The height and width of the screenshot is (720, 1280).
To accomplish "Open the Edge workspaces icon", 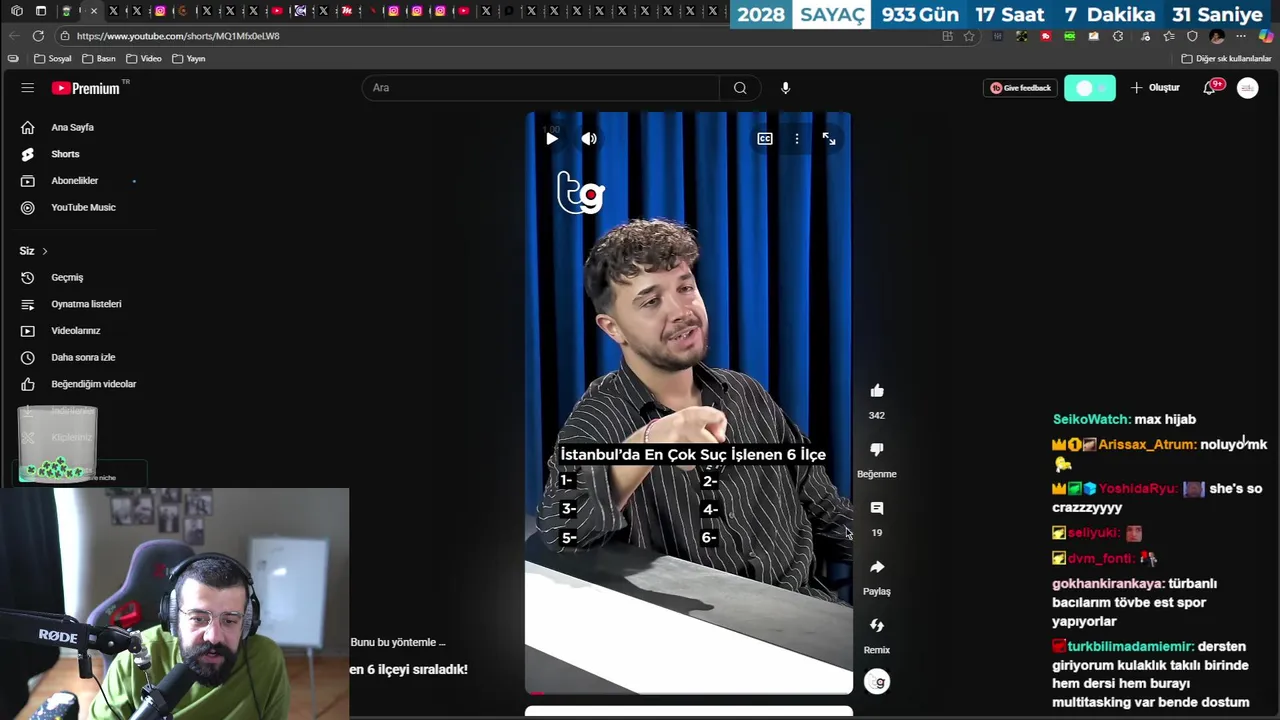I will [17, 11].
